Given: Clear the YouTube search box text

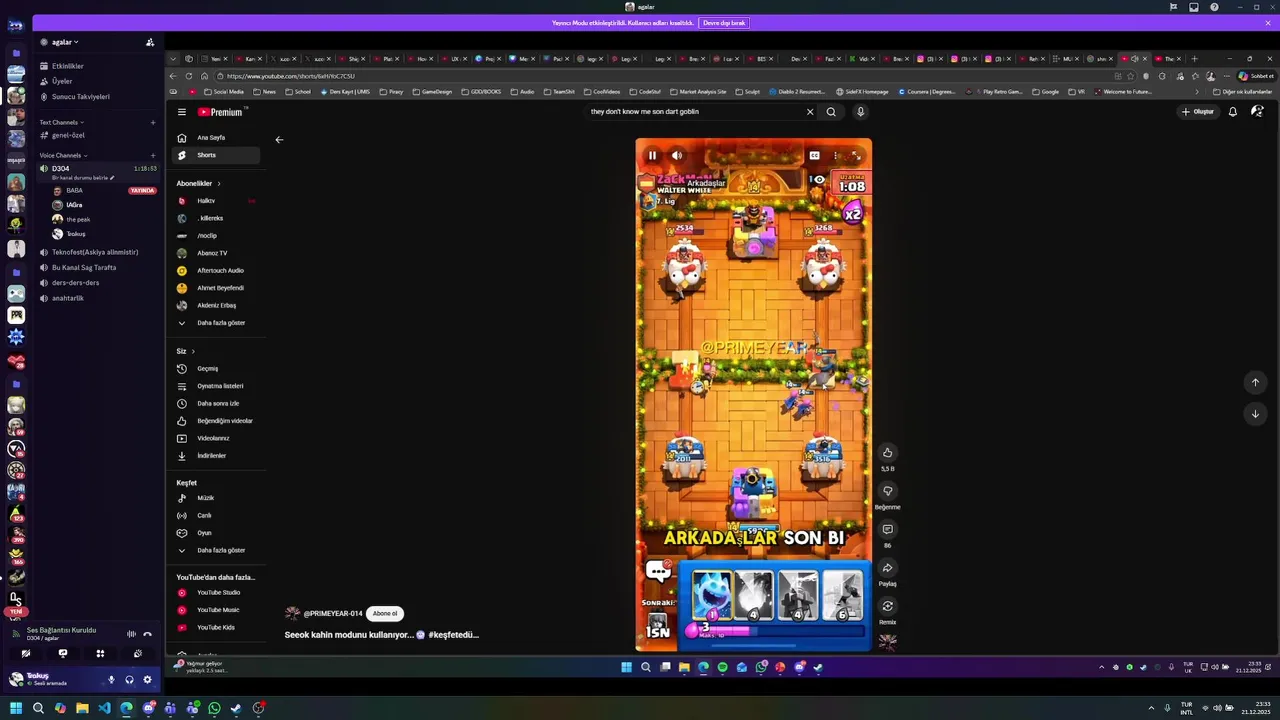Looking at the screenshot, I should [x=810, y=112].
